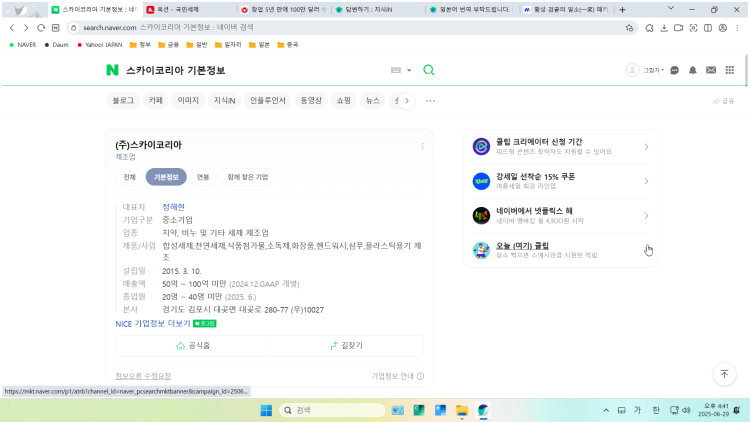
Task: Click the green Naver N logo
Action: 112,70
